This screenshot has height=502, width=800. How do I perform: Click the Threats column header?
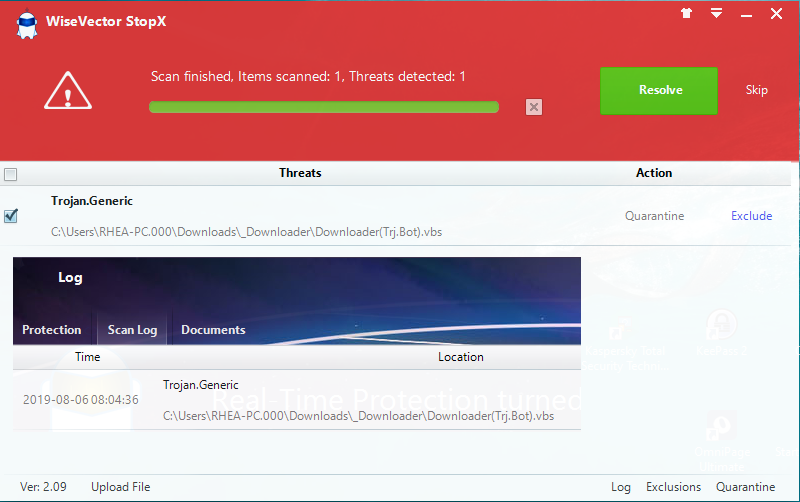coord(300,173)
